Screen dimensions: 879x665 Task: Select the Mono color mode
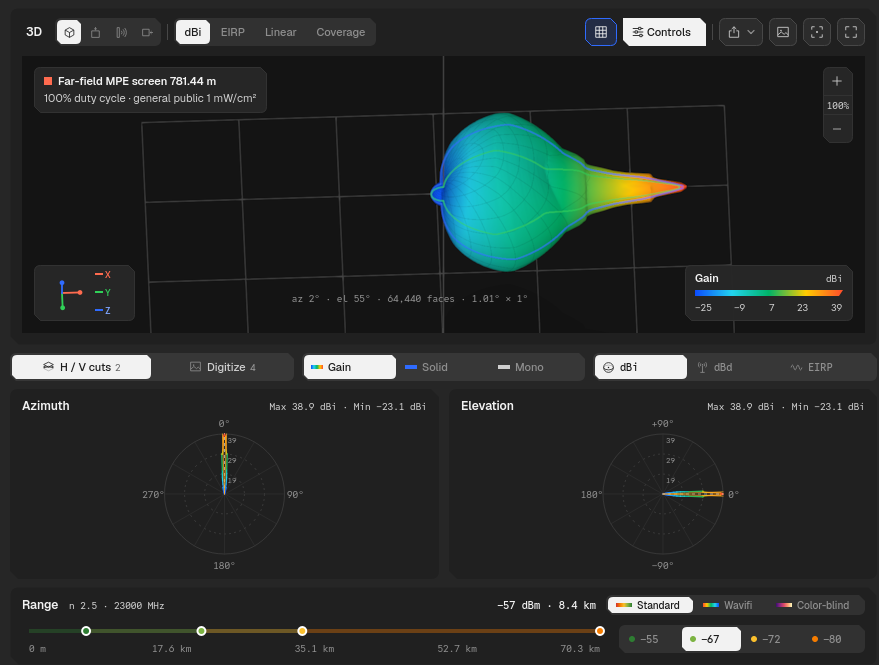(520, 367)
